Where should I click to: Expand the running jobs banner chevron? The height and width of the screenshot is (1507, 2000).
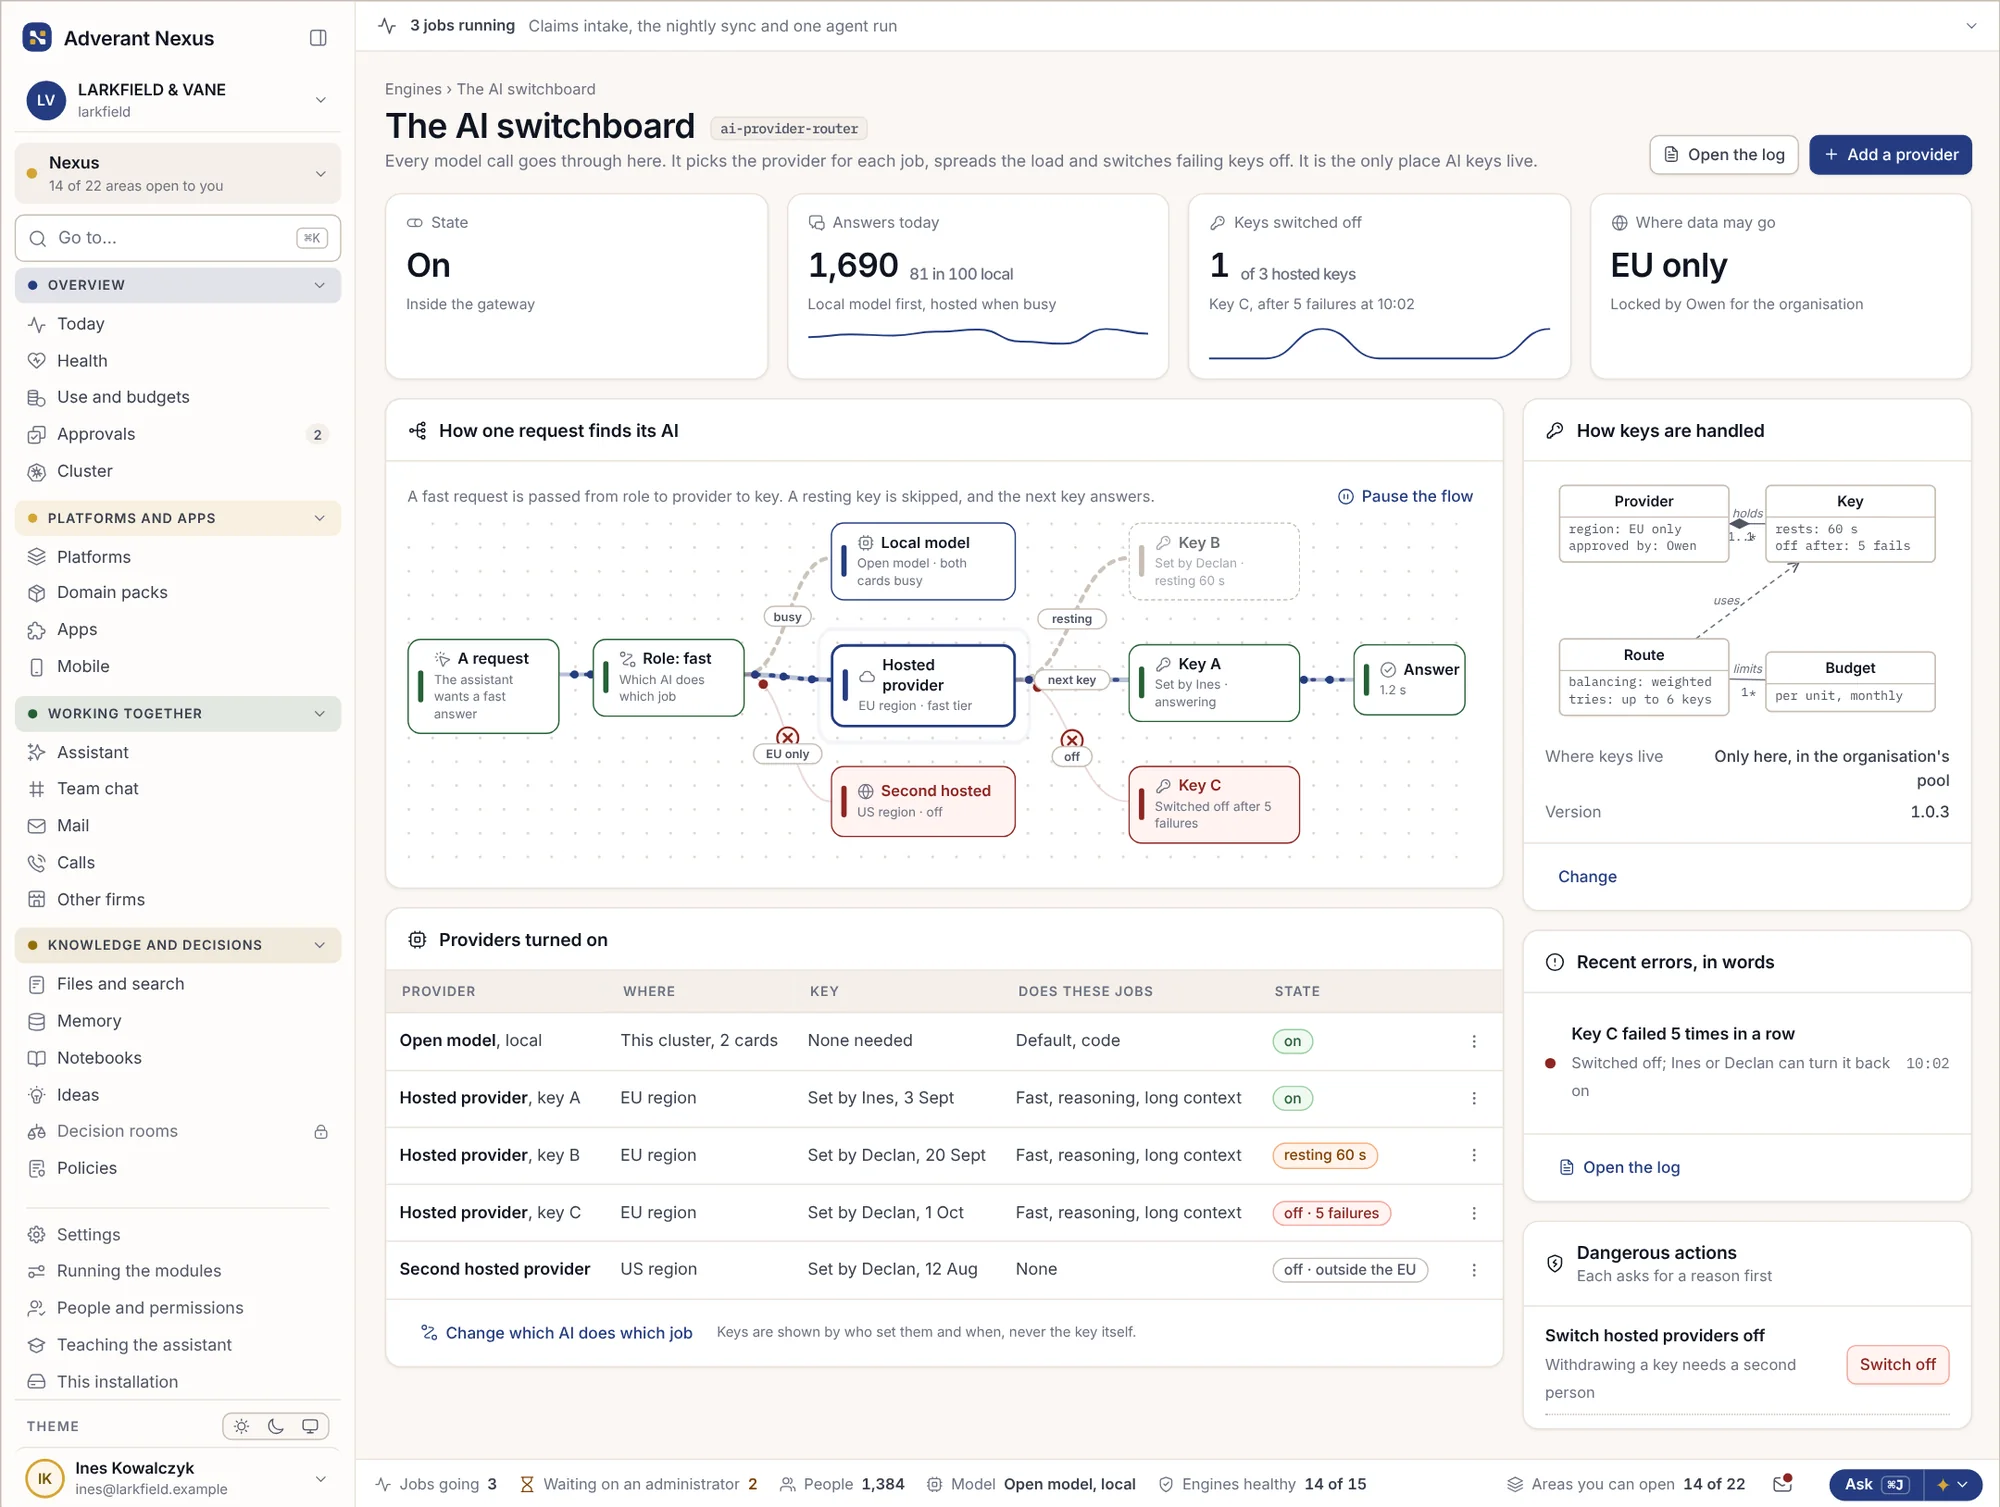click(x=1971, y=26)
